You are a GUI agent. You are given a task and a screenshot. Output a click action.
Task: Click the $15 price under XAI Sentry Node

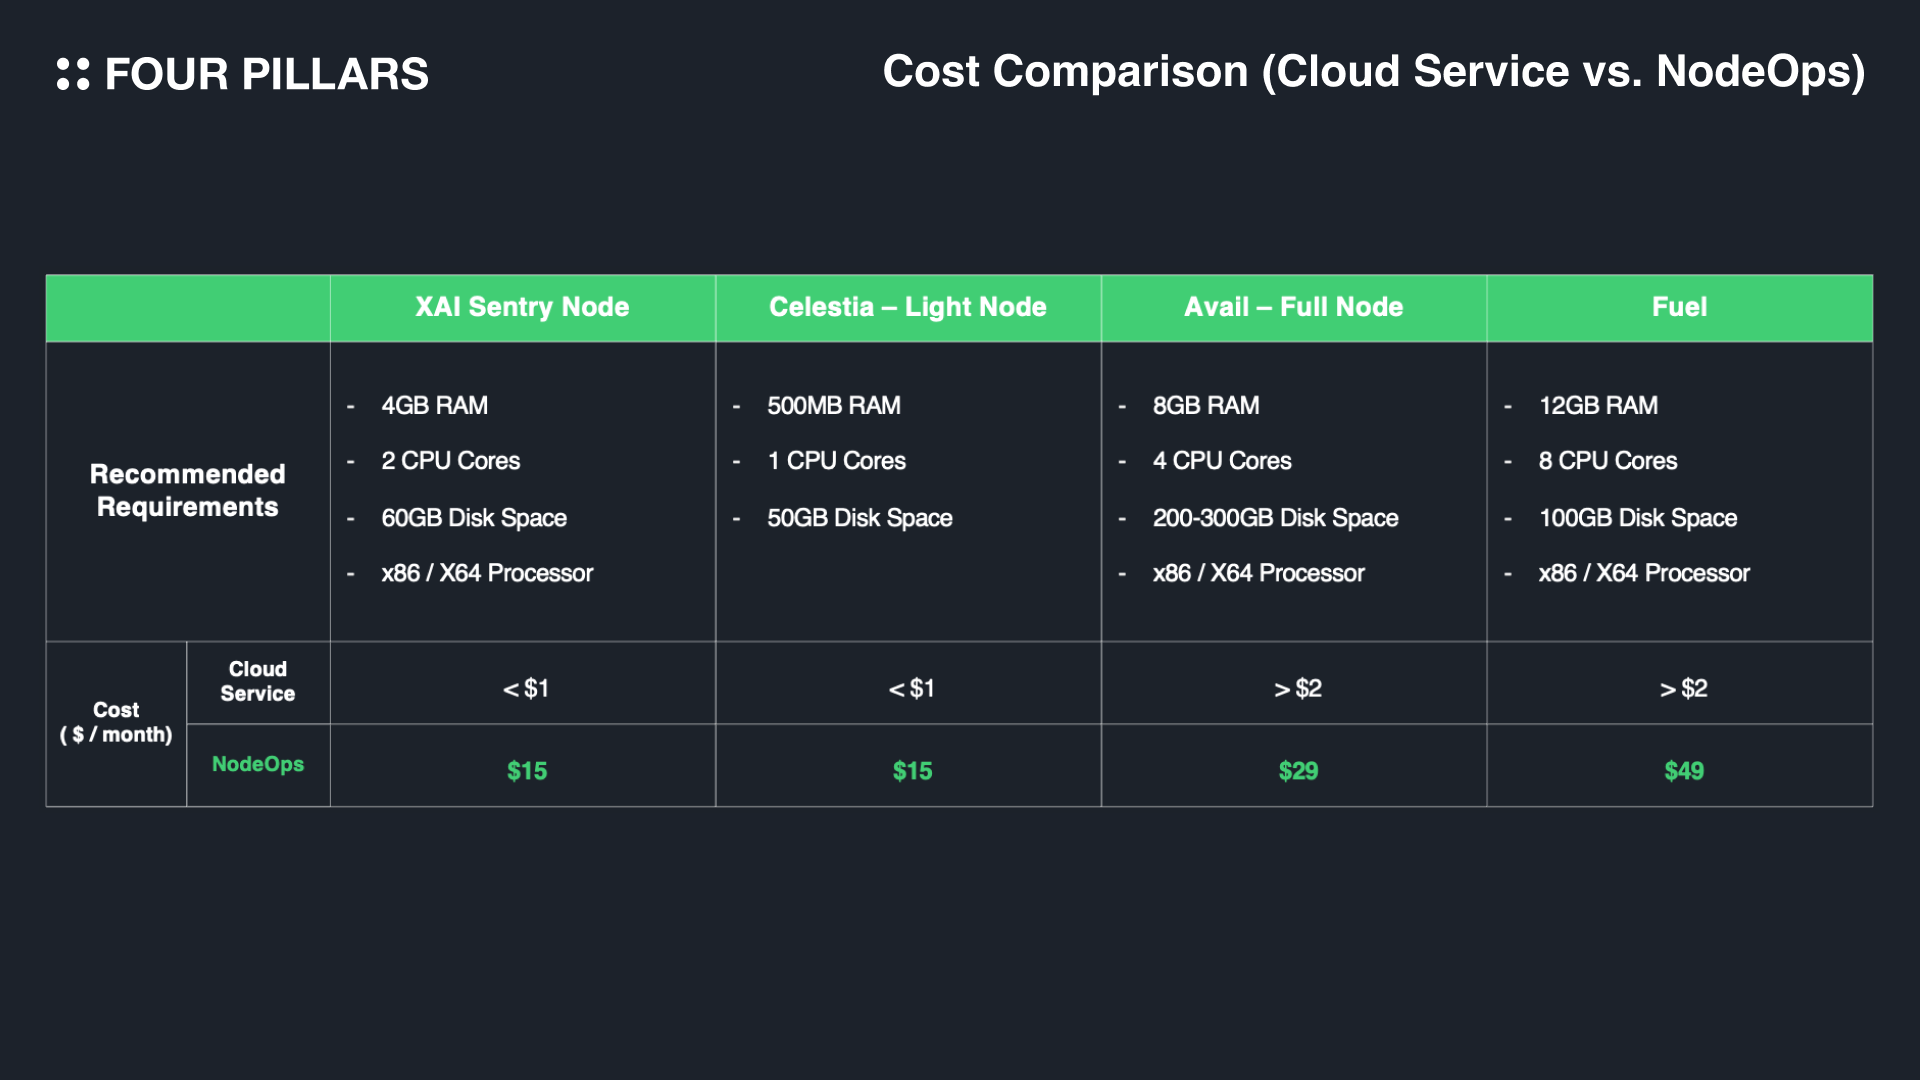point(527,771)
